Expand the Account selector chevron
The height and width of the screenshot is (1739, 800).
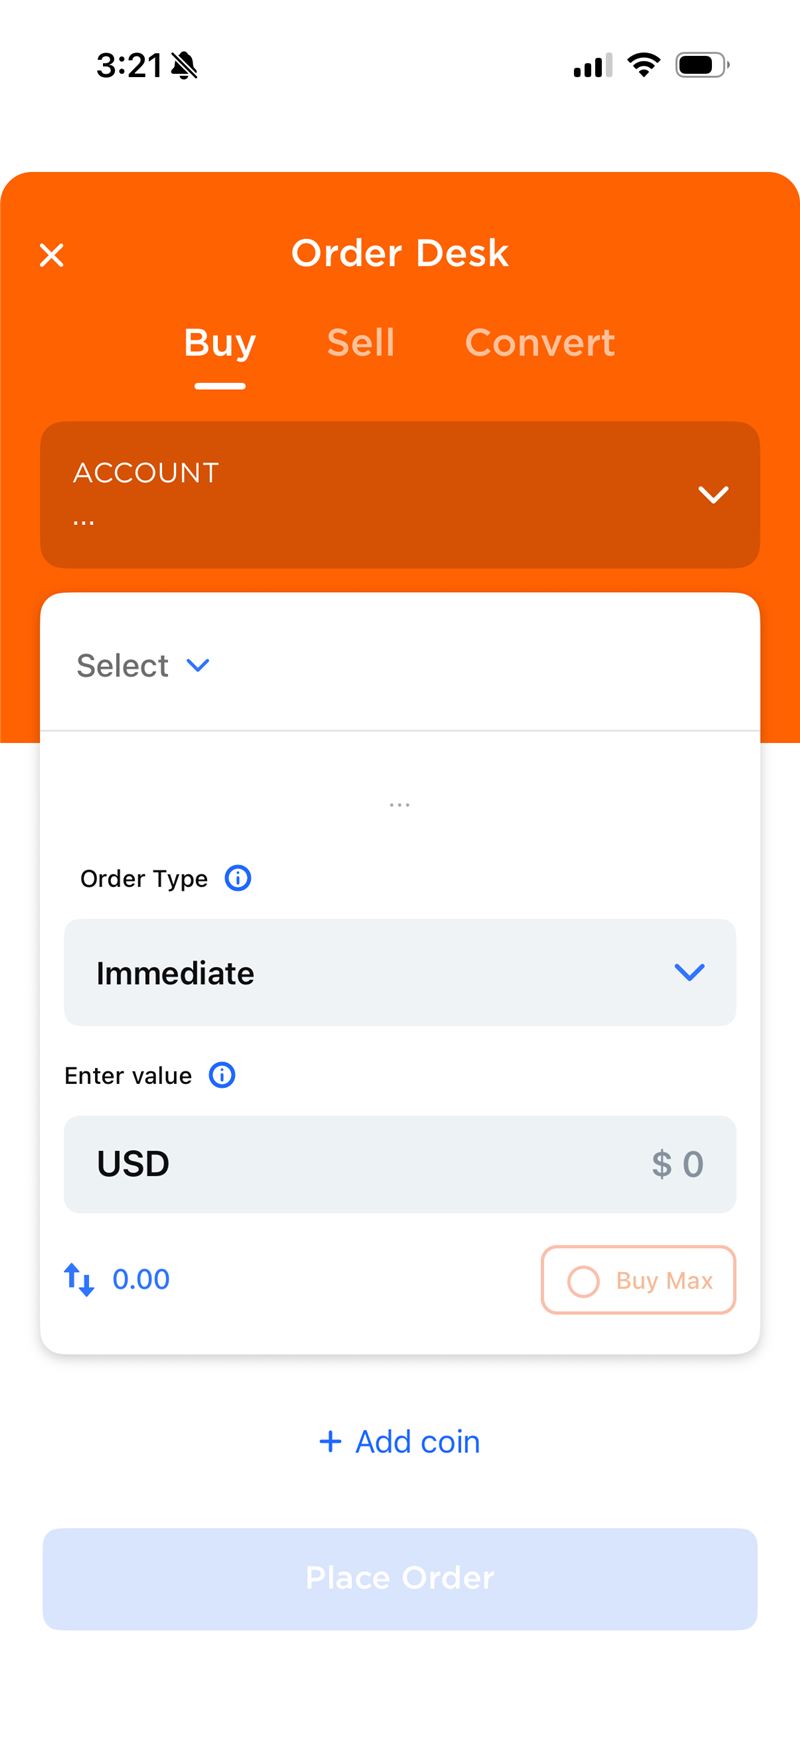coord(713,494)
